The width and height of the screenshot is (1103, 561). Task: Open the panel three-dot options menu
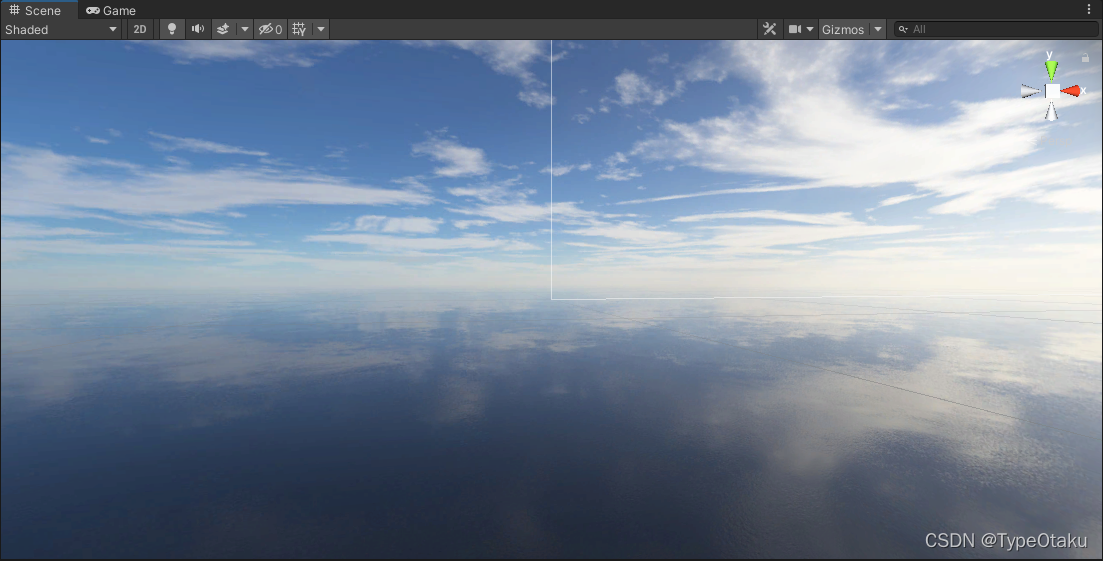pos(1089,9)
